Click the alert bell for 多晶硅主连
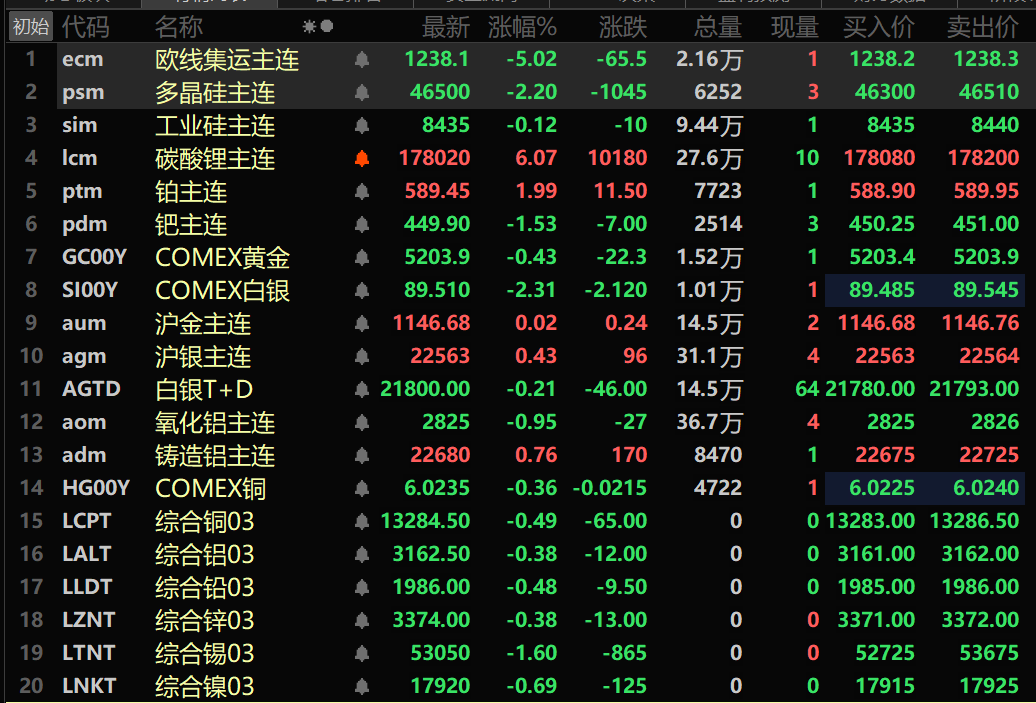Viewport: 1036px width, 703px height. (x=361, y=92)
